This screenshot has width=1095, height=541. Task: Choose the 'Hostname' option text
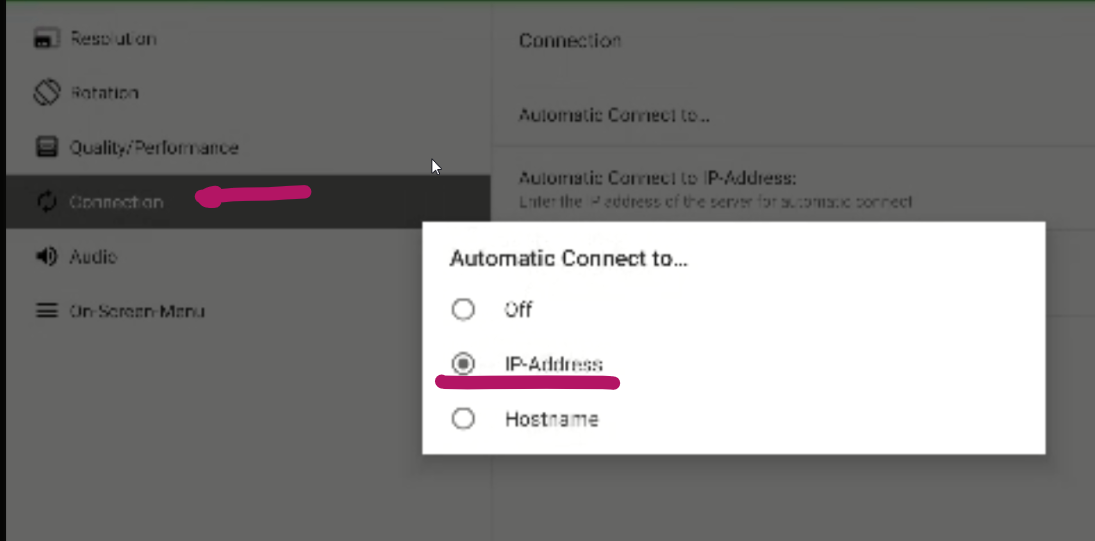point(551,419)
